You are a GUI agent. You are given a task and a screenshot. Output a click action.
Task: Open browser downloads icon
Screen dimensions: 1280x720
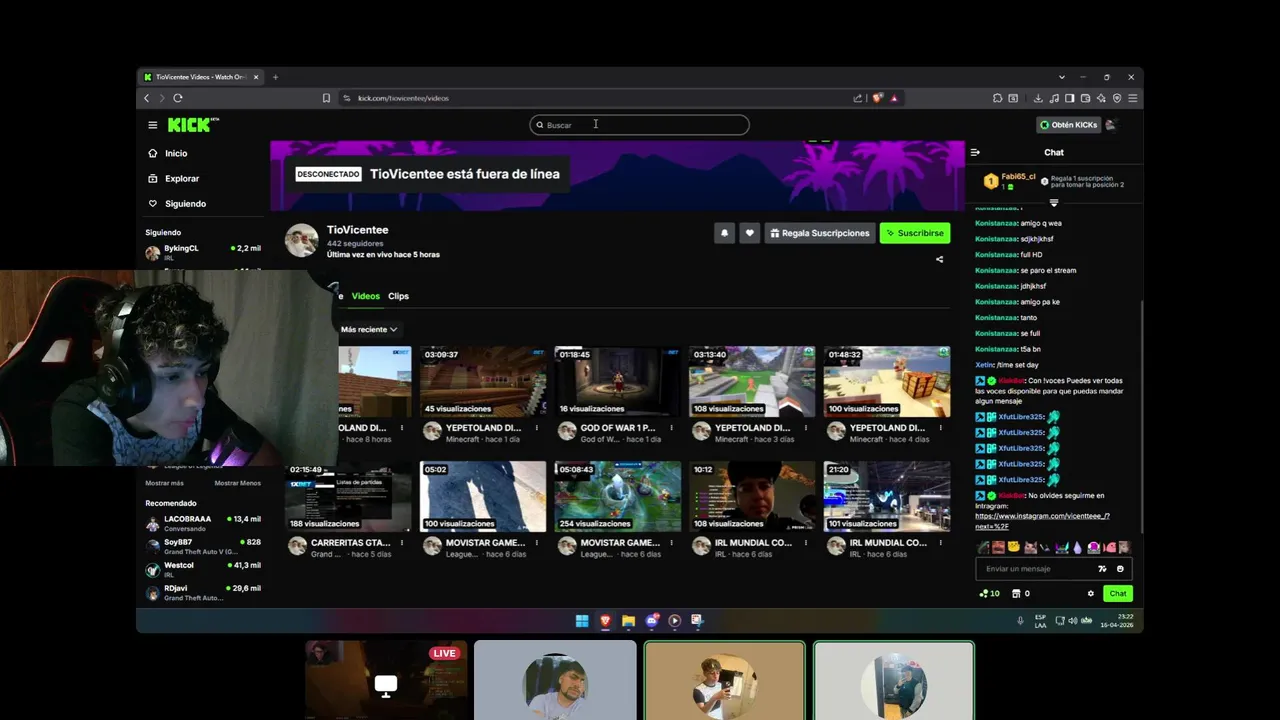coord(1039,98)
